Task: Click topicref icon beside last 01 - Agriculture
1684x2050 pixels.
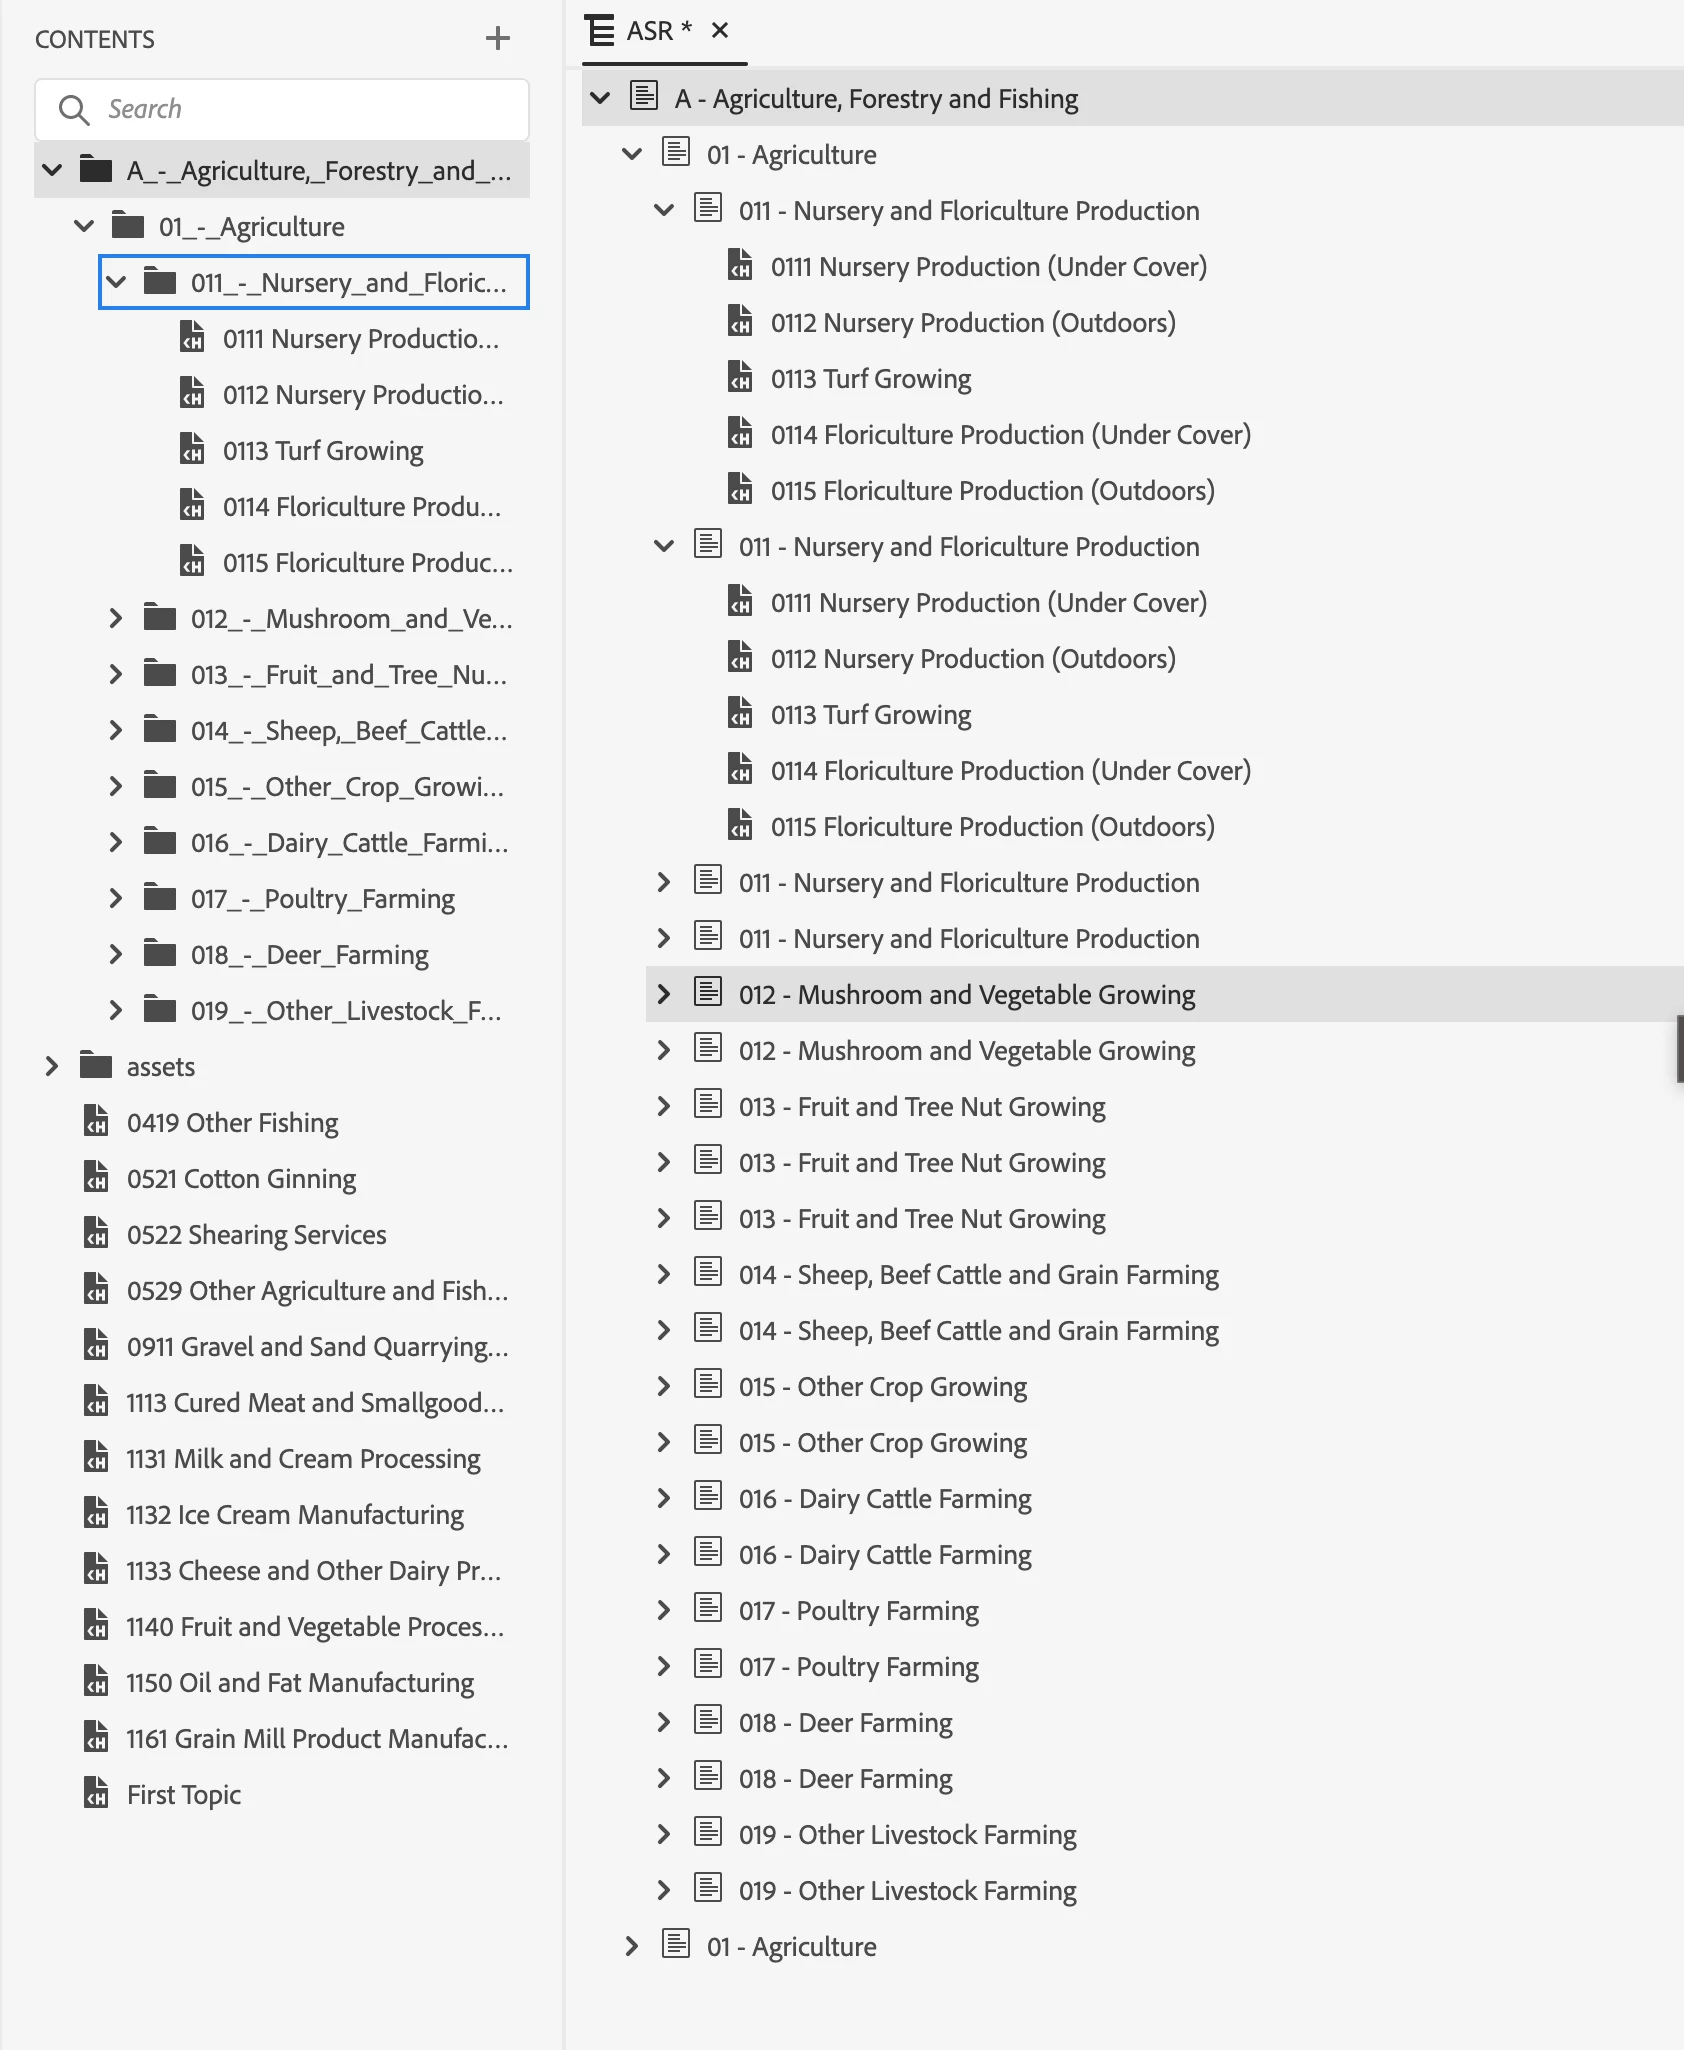Action: [676, 1944]
